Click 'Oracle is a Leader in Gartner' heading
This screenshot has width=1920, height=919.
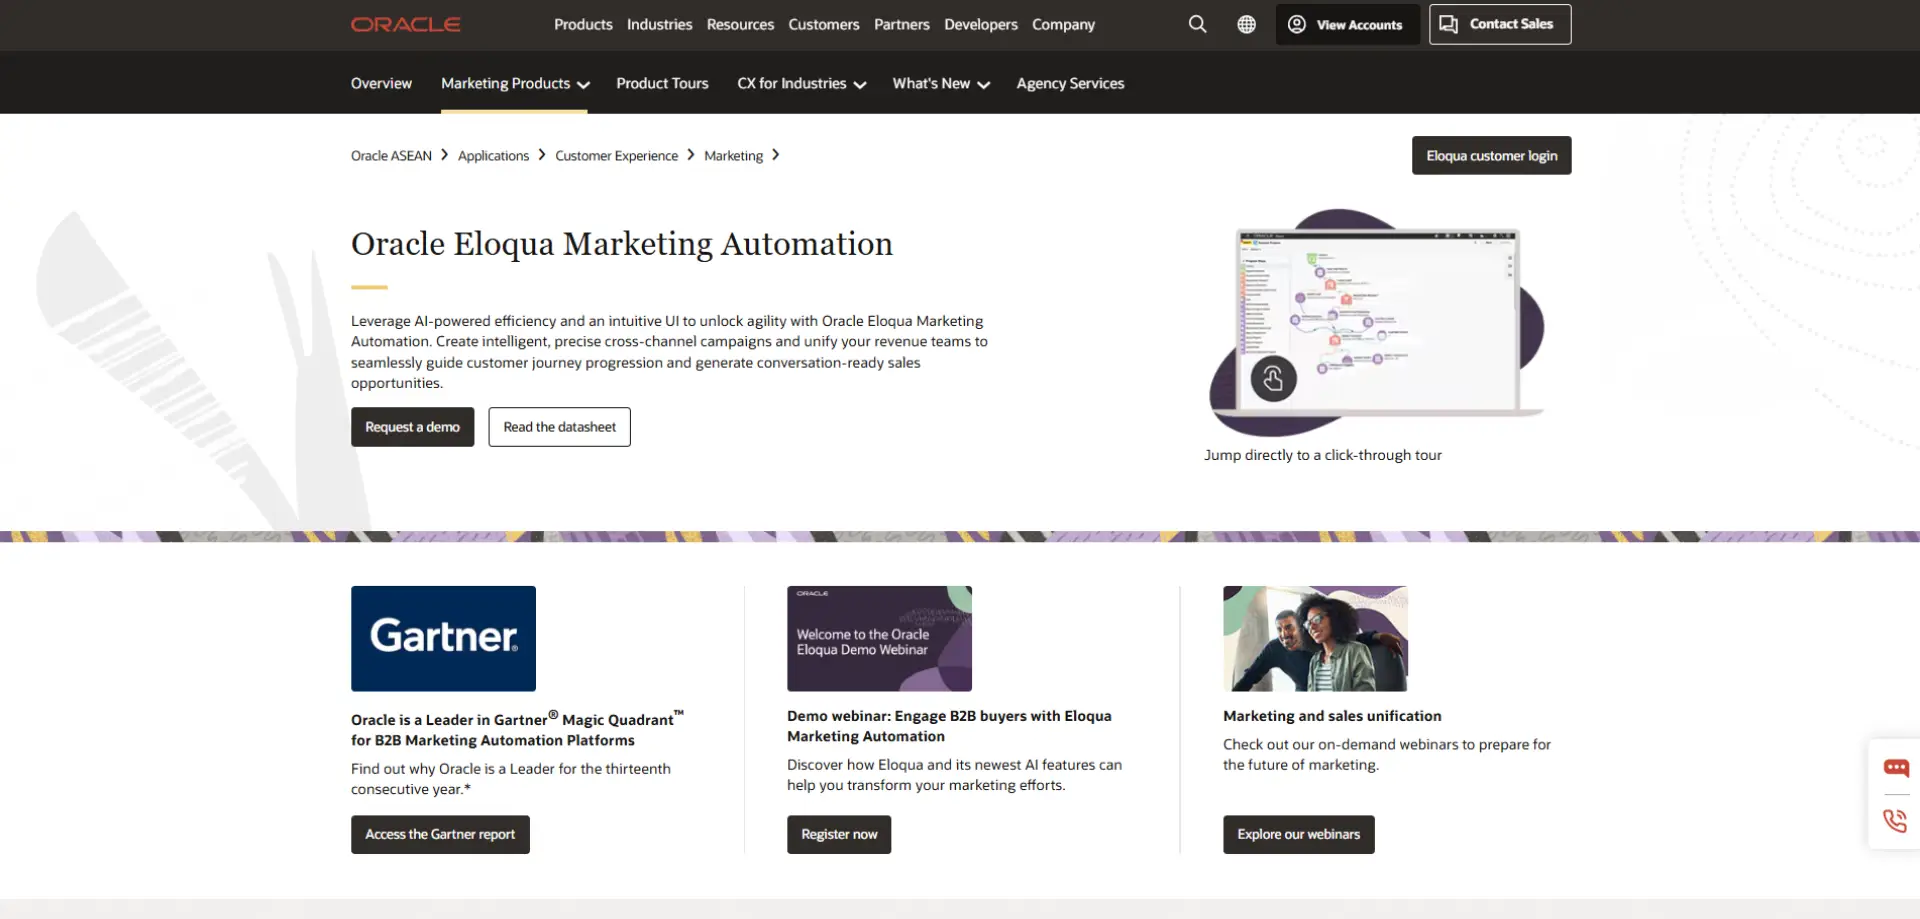(x=517, y=729)
